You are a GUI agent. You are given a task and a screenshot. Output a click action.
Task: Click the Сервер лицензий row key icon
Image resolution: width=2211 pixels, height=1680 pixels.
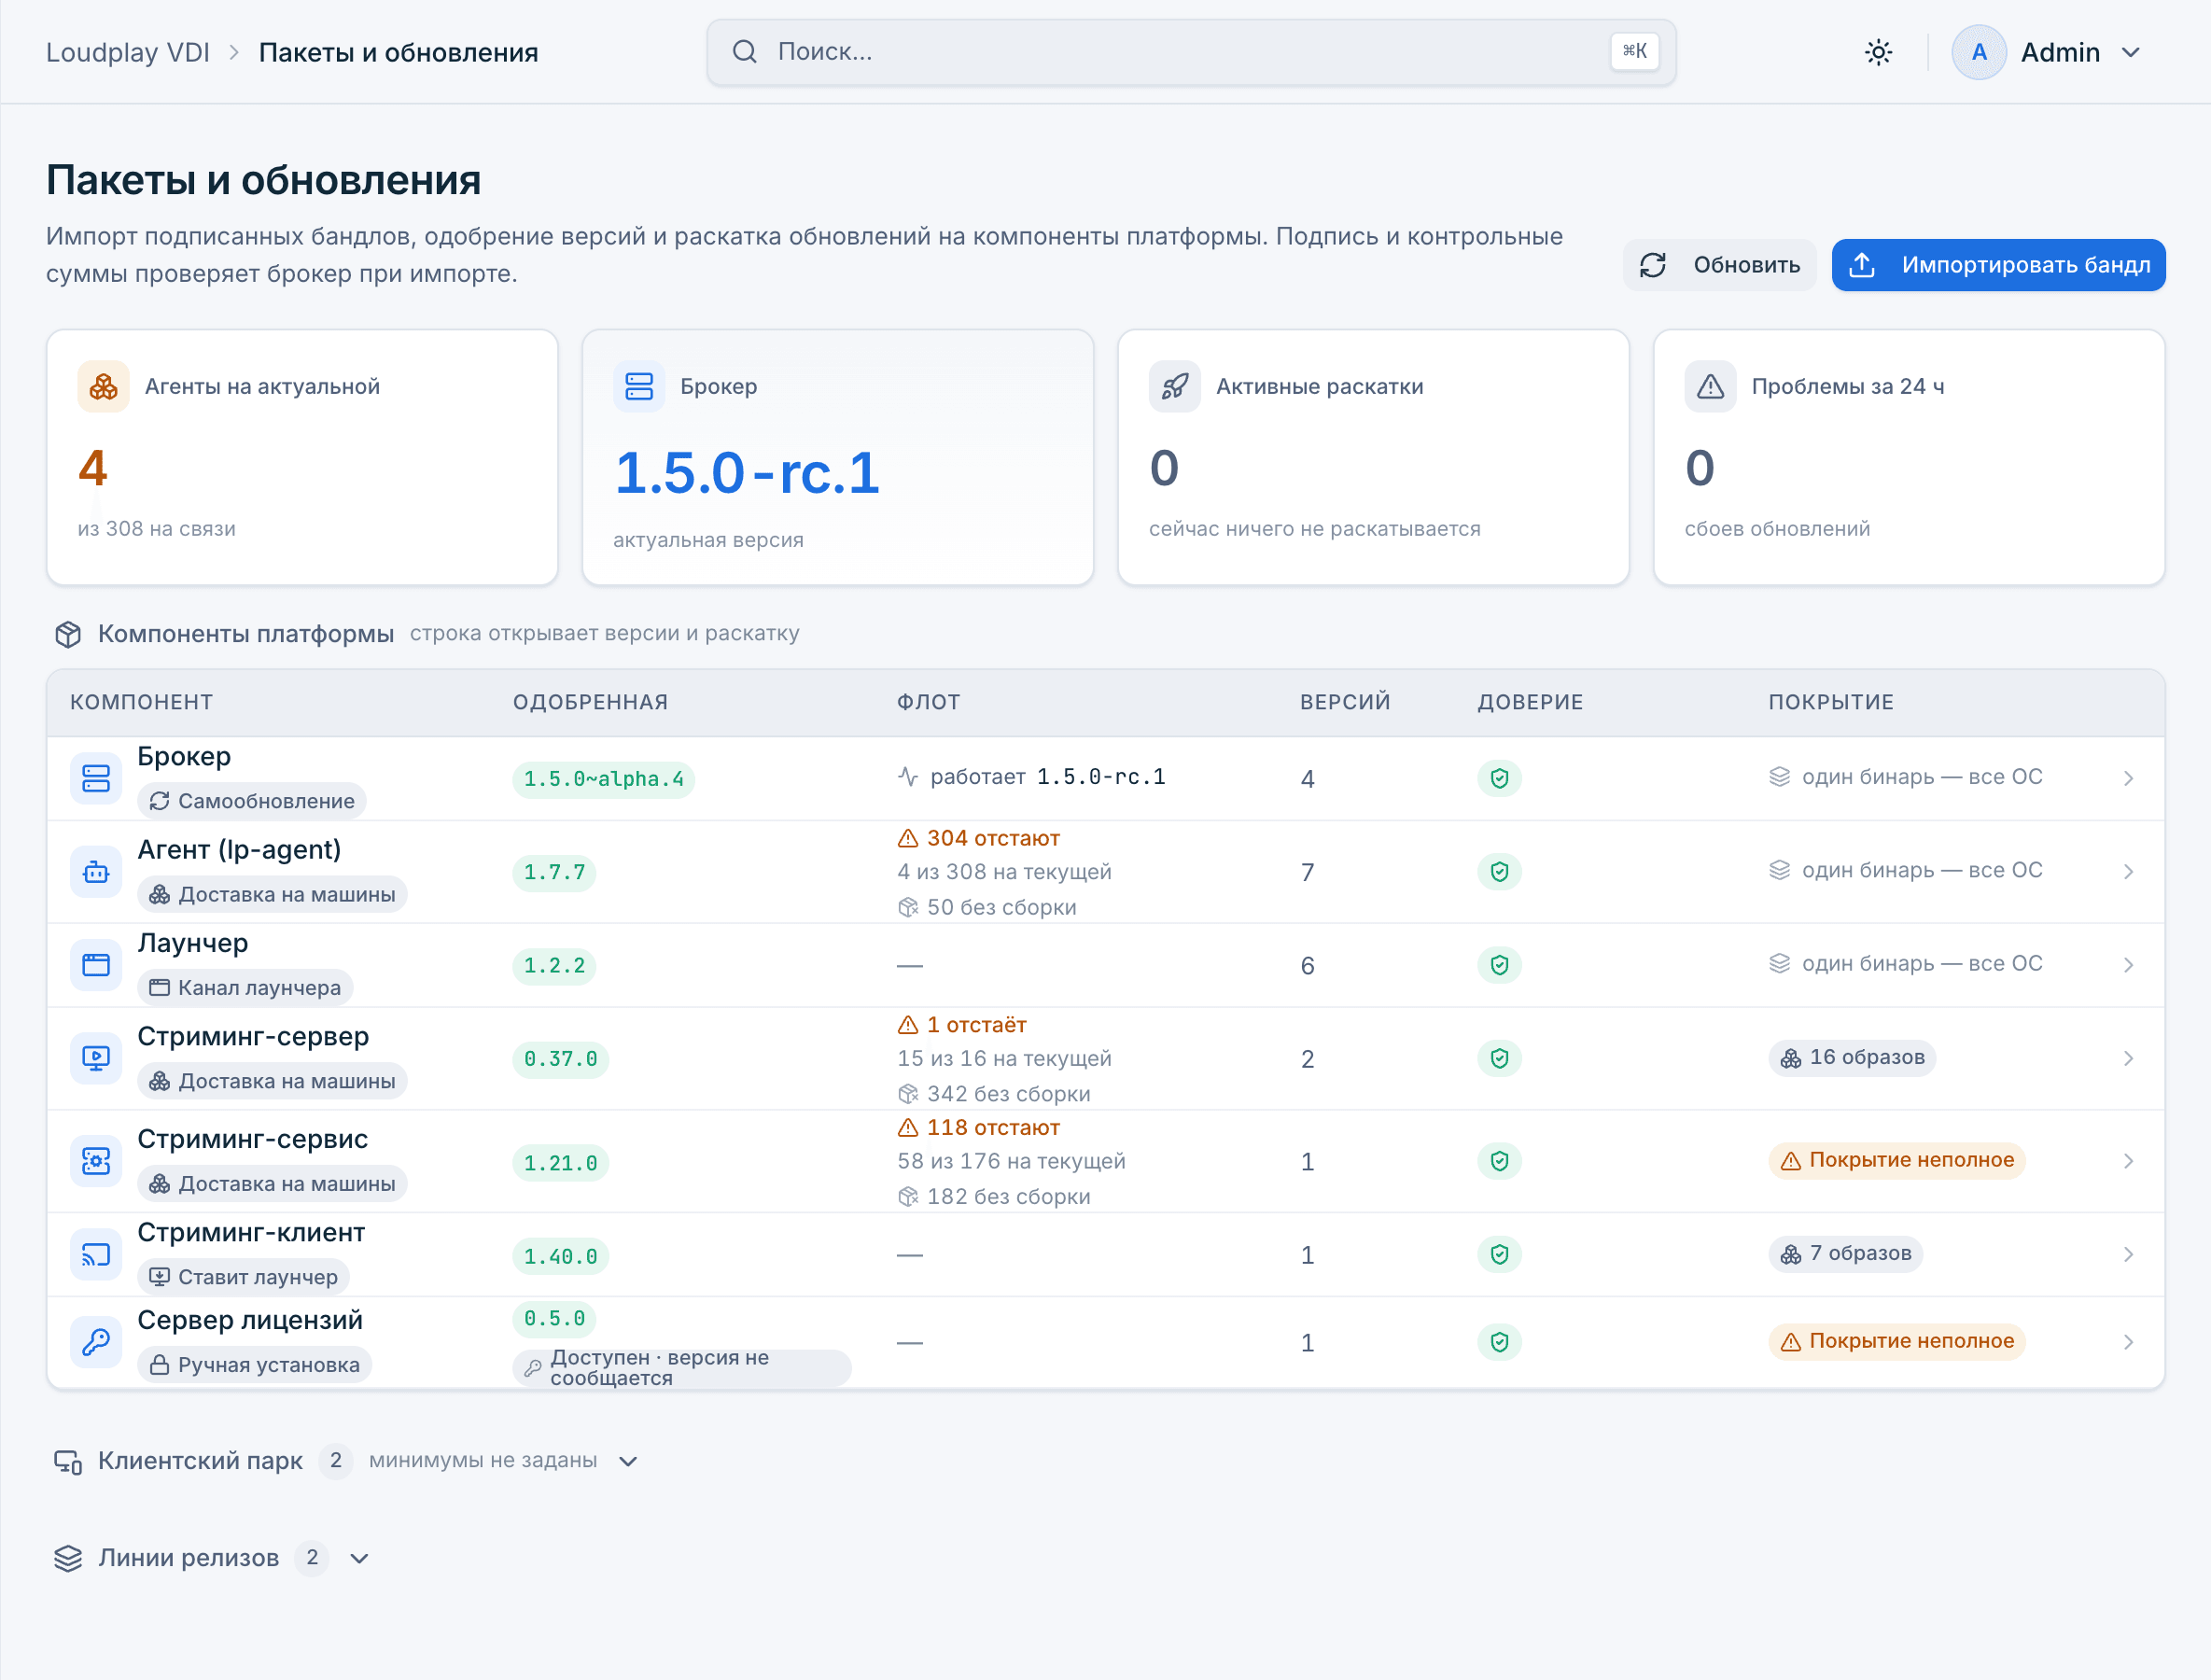tap(96, 1342)
